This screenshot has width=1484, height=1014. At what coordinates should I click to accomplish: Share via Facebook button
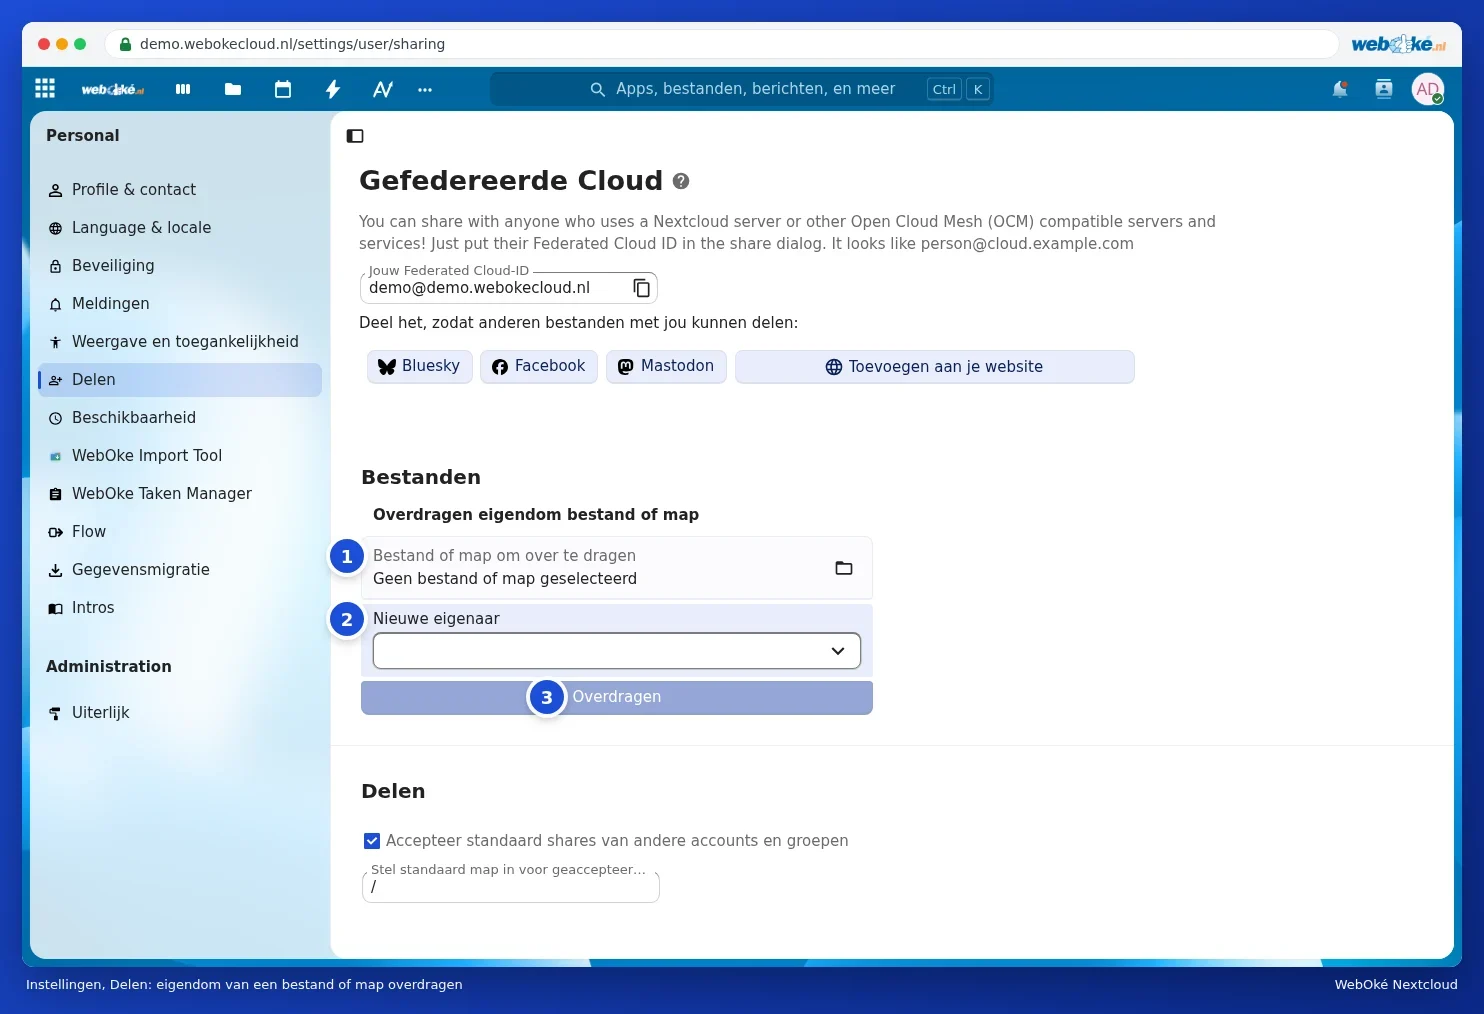tap(539, 366)
